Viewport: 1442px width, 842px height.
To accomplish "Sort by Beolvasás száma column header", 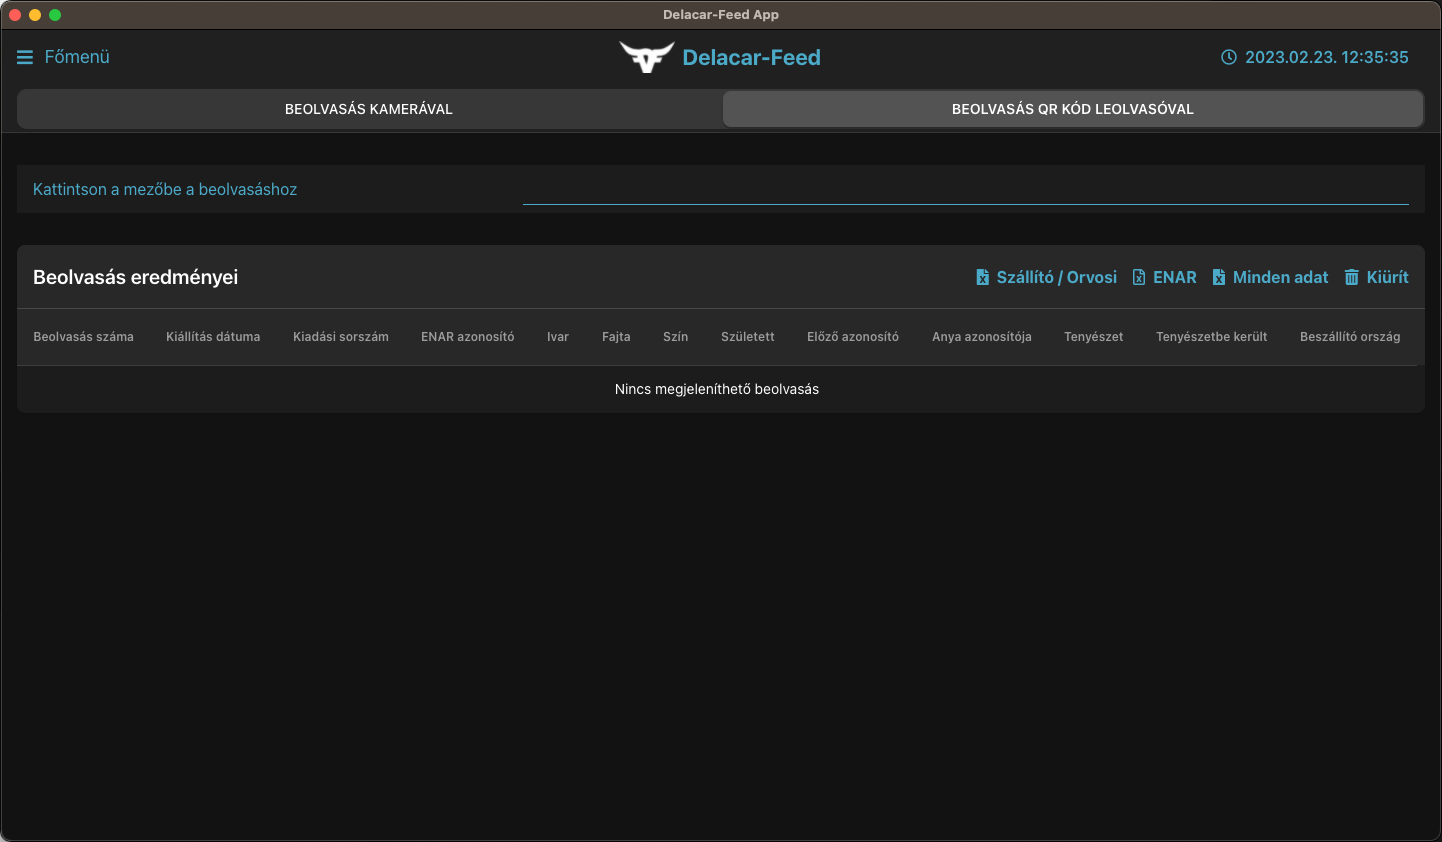I will click(83, 337).
